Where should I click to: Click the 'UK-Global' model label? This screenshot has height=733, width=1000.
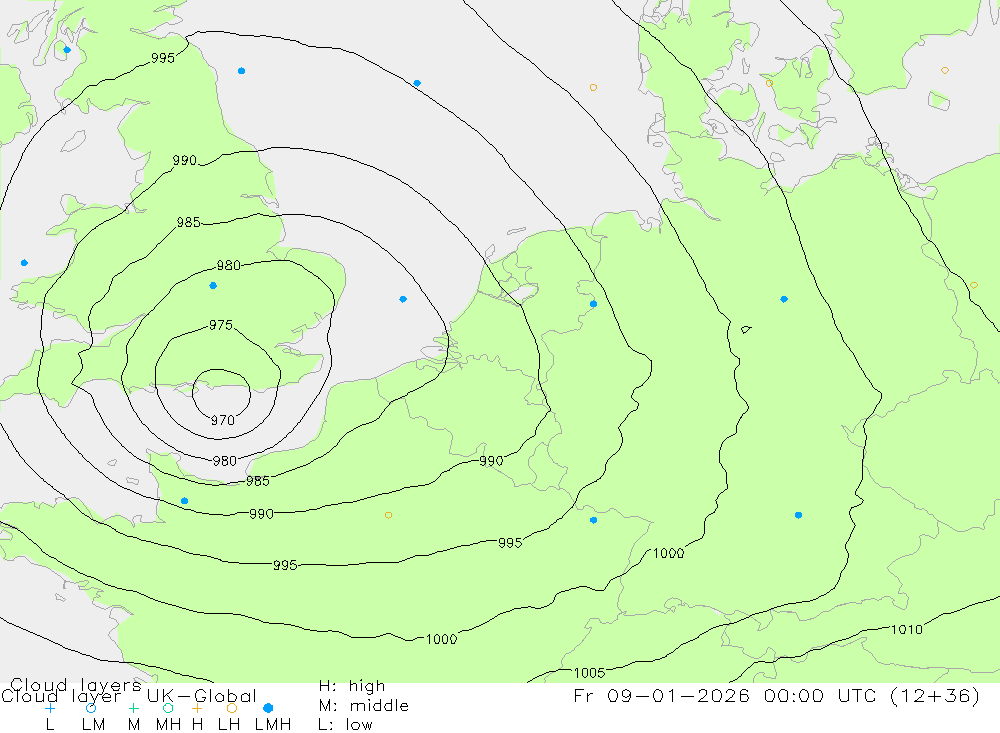point(202,696)
